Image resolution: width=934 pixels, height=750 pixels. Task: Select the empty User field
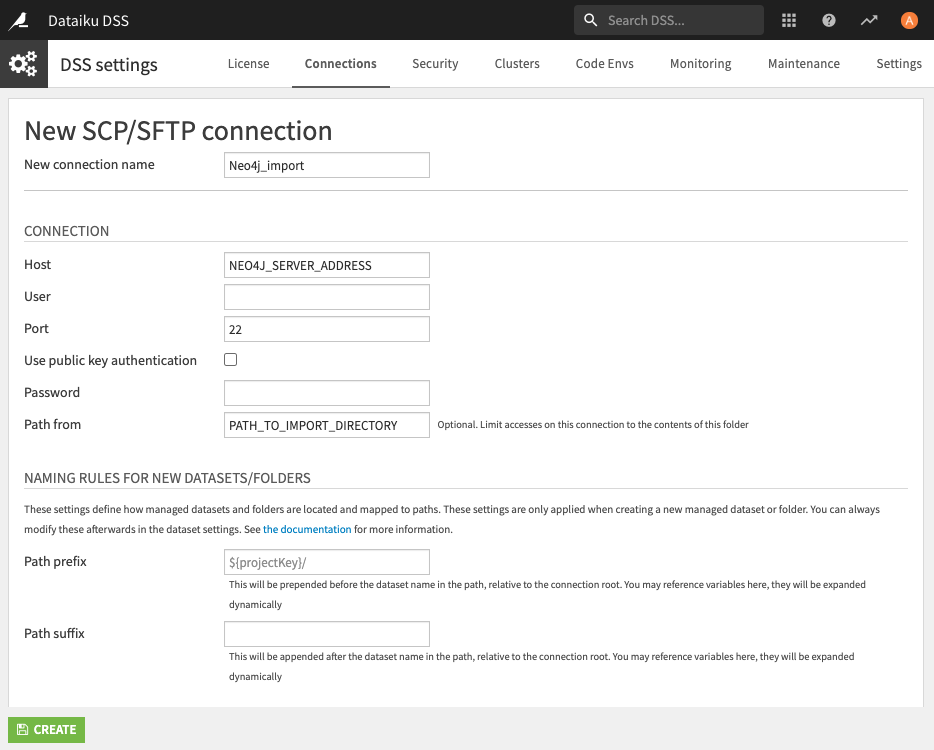coord(327,297)
